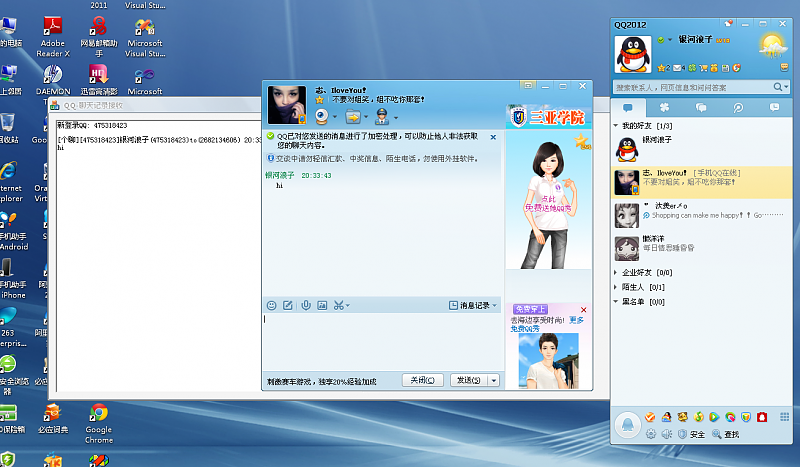Click the font edit pencil icon
The width and height of the screenshot is (800, 467).
coord(288,305)
